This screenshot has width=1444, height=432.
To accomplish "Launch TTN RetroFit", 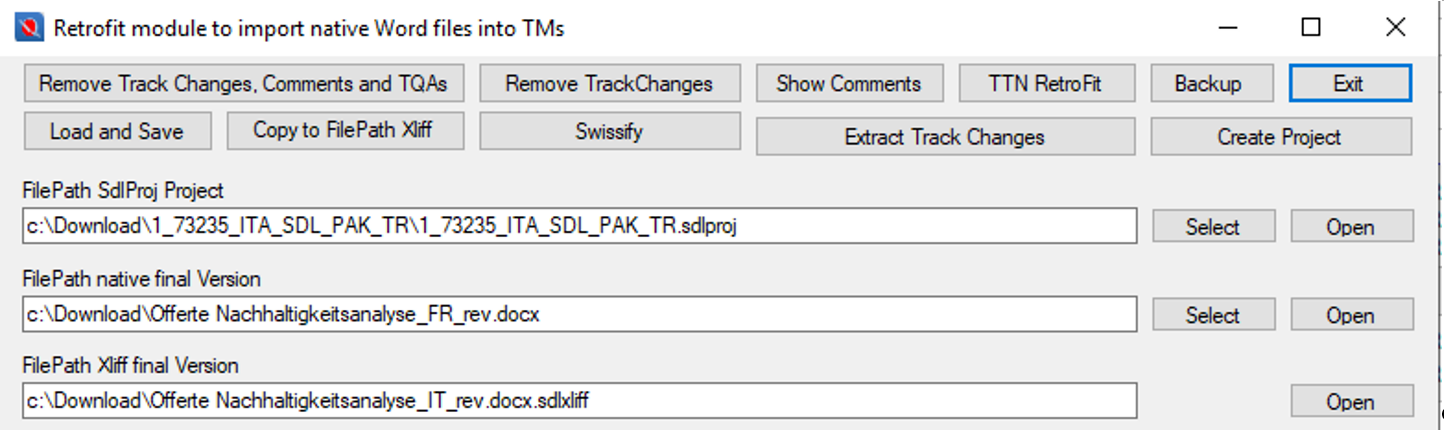I will (x=1047, y=84).
